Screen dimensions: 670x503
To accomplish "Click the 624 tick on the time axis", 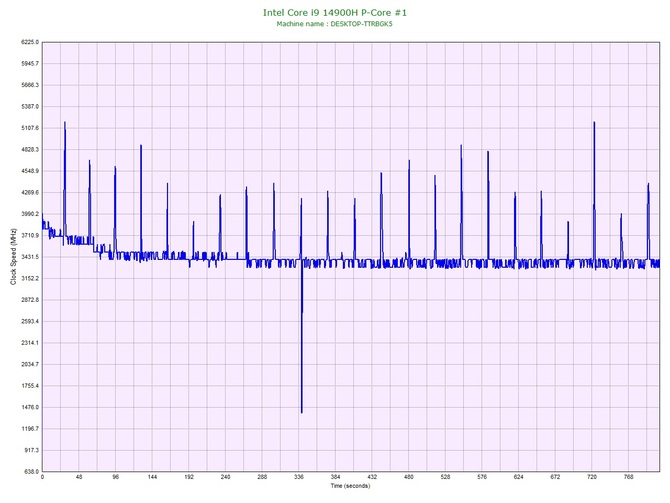I will pyautogui.click(x=519, y=477).
